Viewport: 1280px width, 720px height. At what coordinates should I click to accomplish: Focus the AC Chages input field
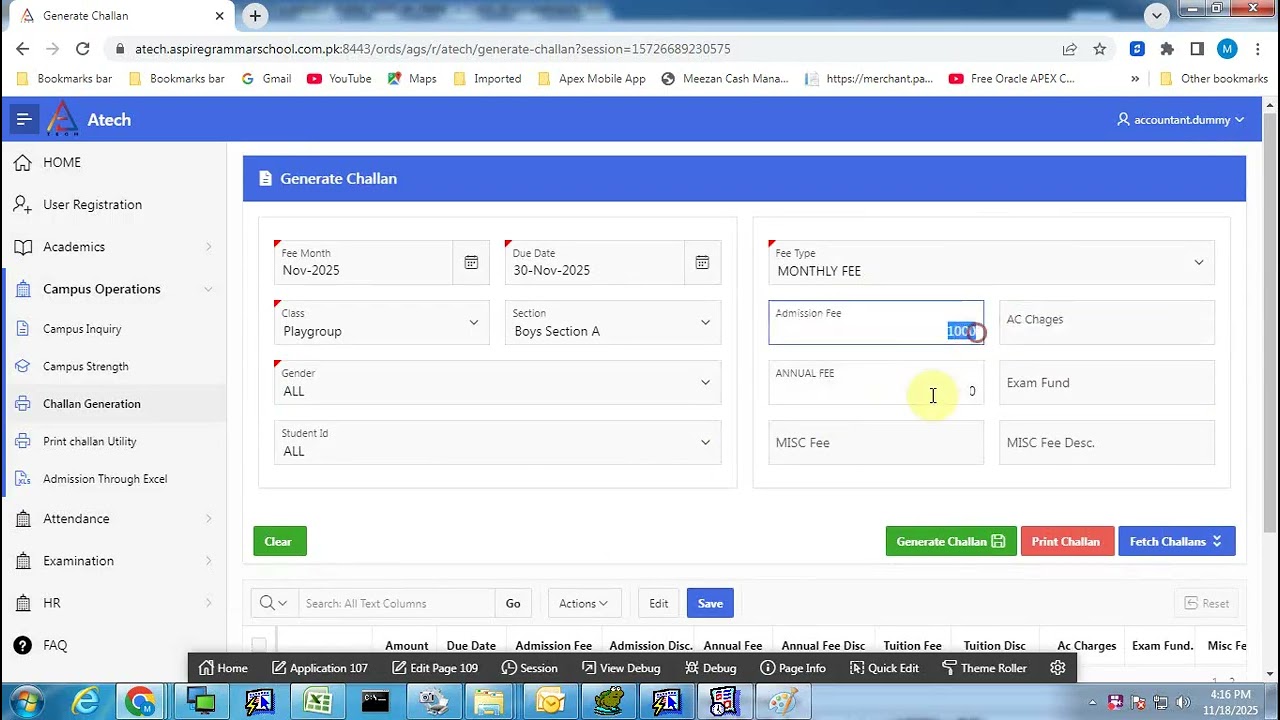(x=1107, y=323)
